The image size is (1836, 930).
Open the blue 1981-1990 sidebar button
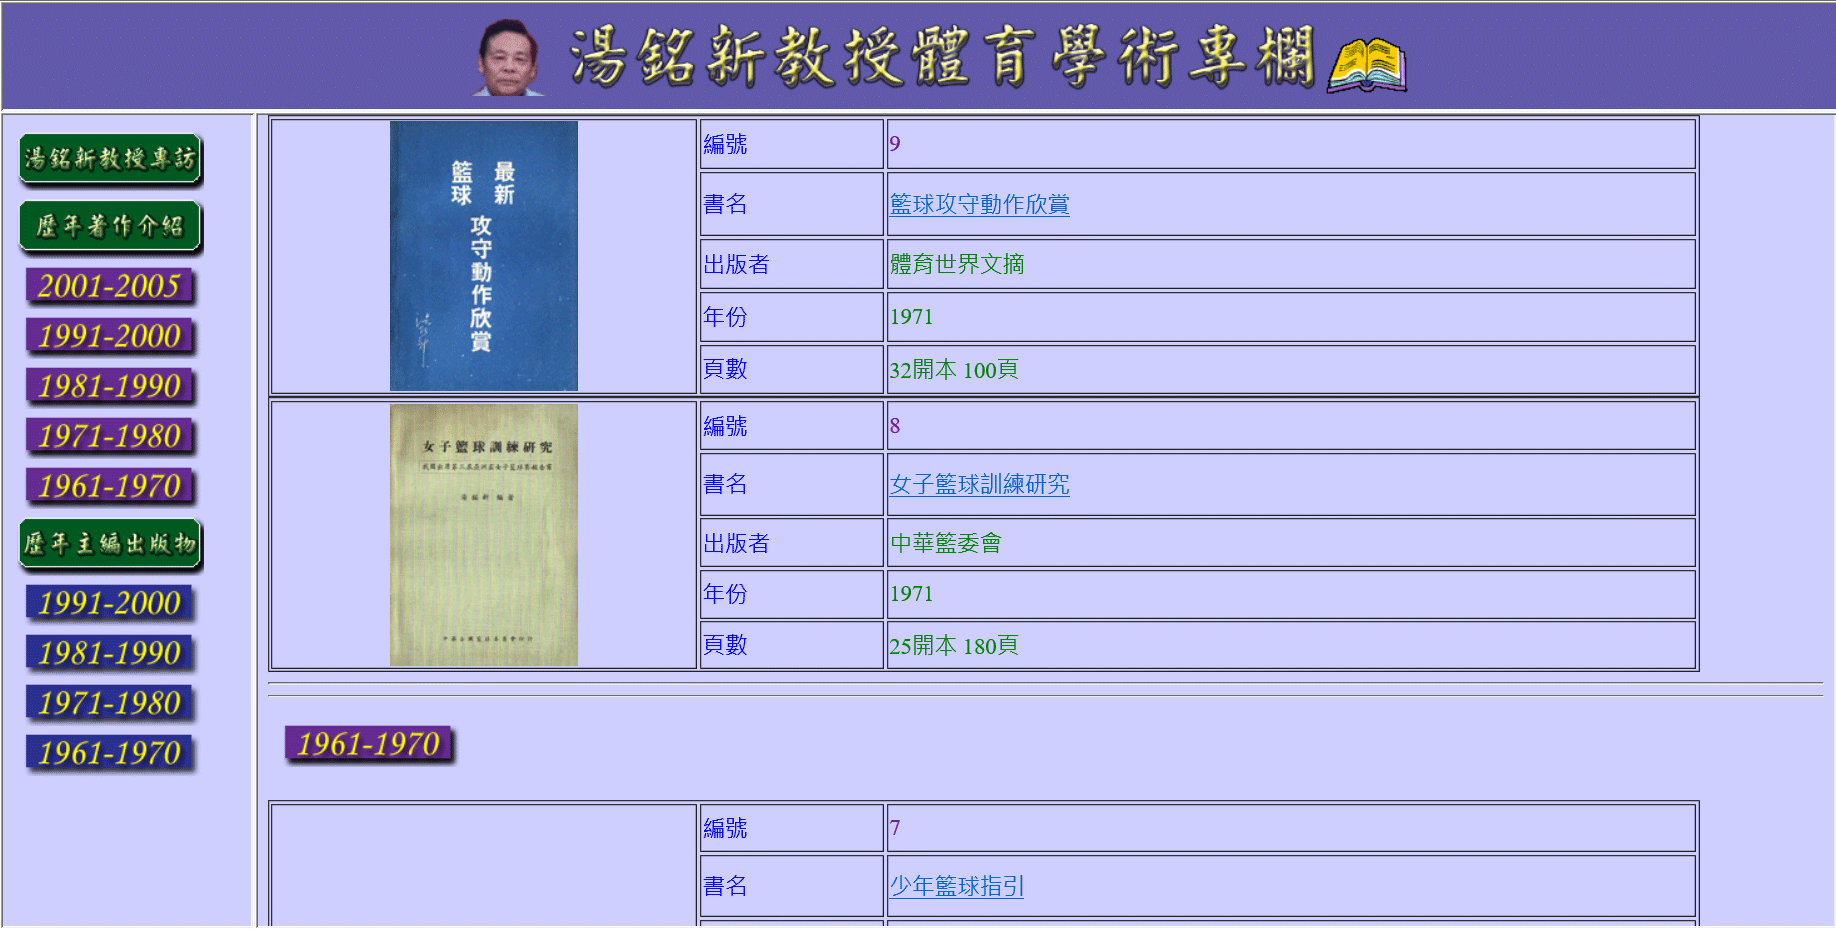point(110,654)
